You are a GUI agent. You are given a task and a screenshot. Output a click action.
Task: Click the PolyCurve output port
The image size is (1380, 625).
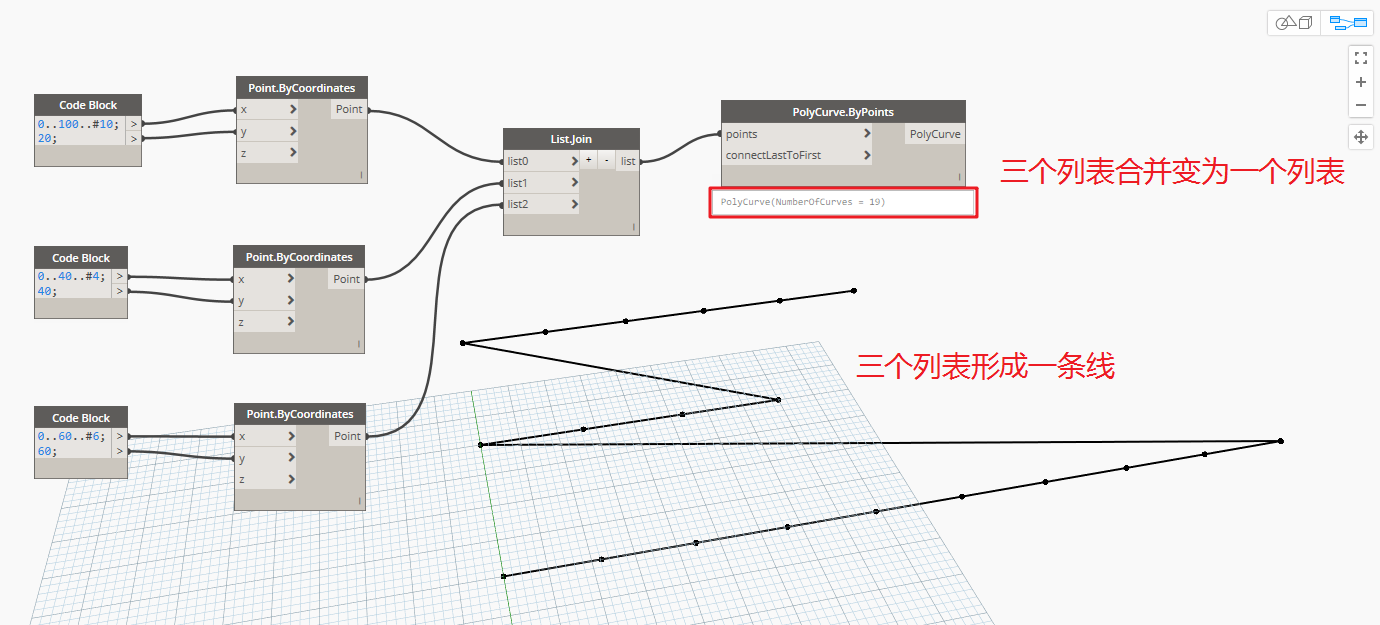pos(935,134)
